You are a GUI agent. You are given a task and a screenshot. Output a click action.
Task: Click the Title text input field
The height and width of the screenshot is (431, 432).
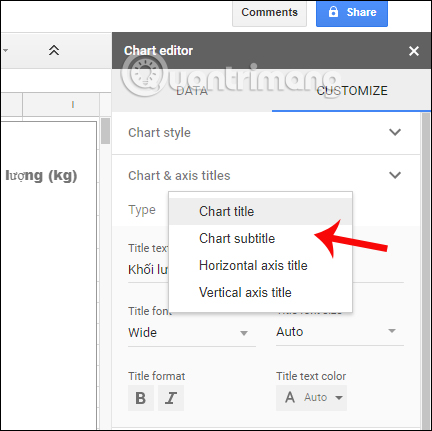point(266,269)
